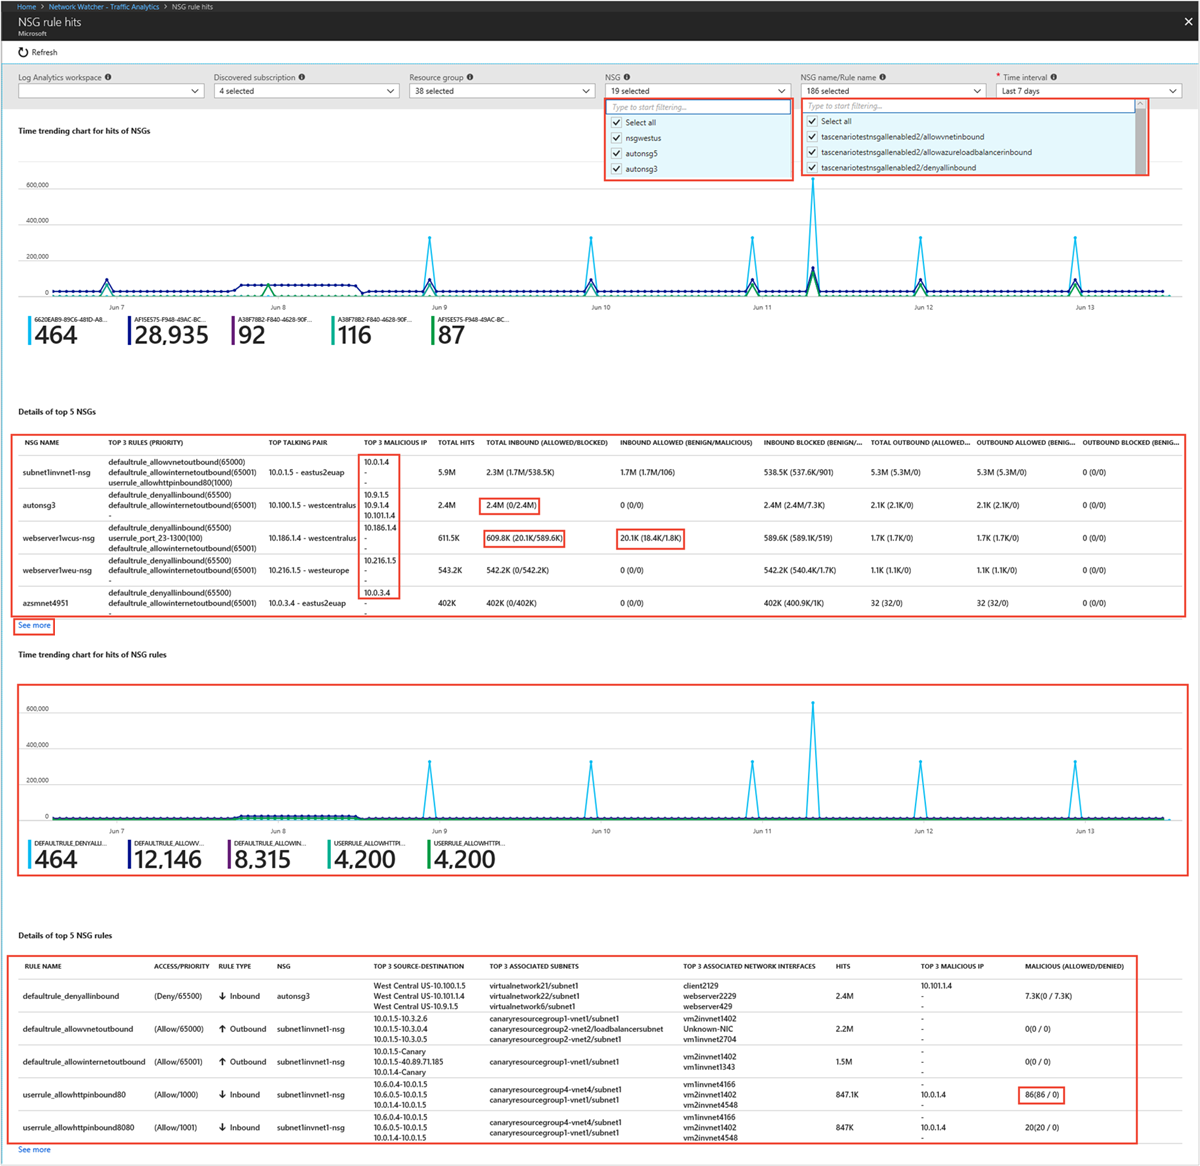Select webserver1weu-nsg row name
The image size is (1200, 1166).
[57, 571]
